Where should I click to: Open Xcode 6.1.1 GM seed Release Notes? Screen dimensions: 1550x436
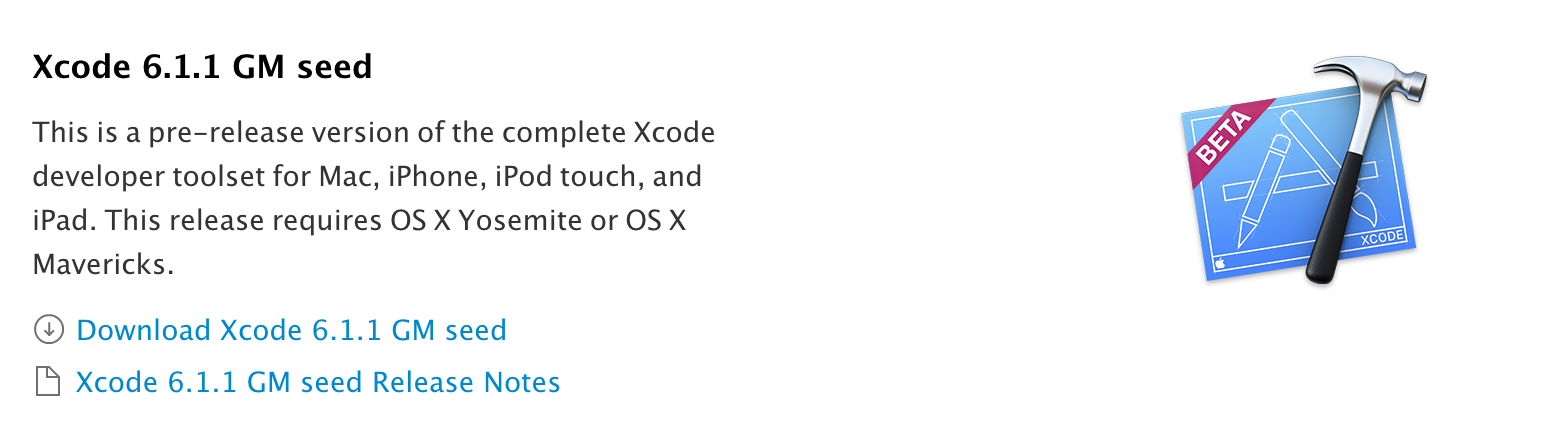pyautogui.click(x=318, y=382)
